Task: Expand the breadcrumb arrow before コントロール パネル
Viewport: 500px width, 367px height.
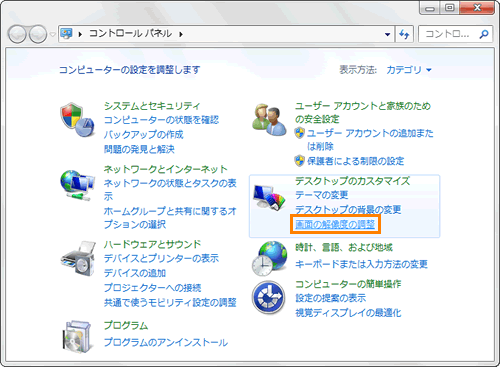Action: click(80, 34)
